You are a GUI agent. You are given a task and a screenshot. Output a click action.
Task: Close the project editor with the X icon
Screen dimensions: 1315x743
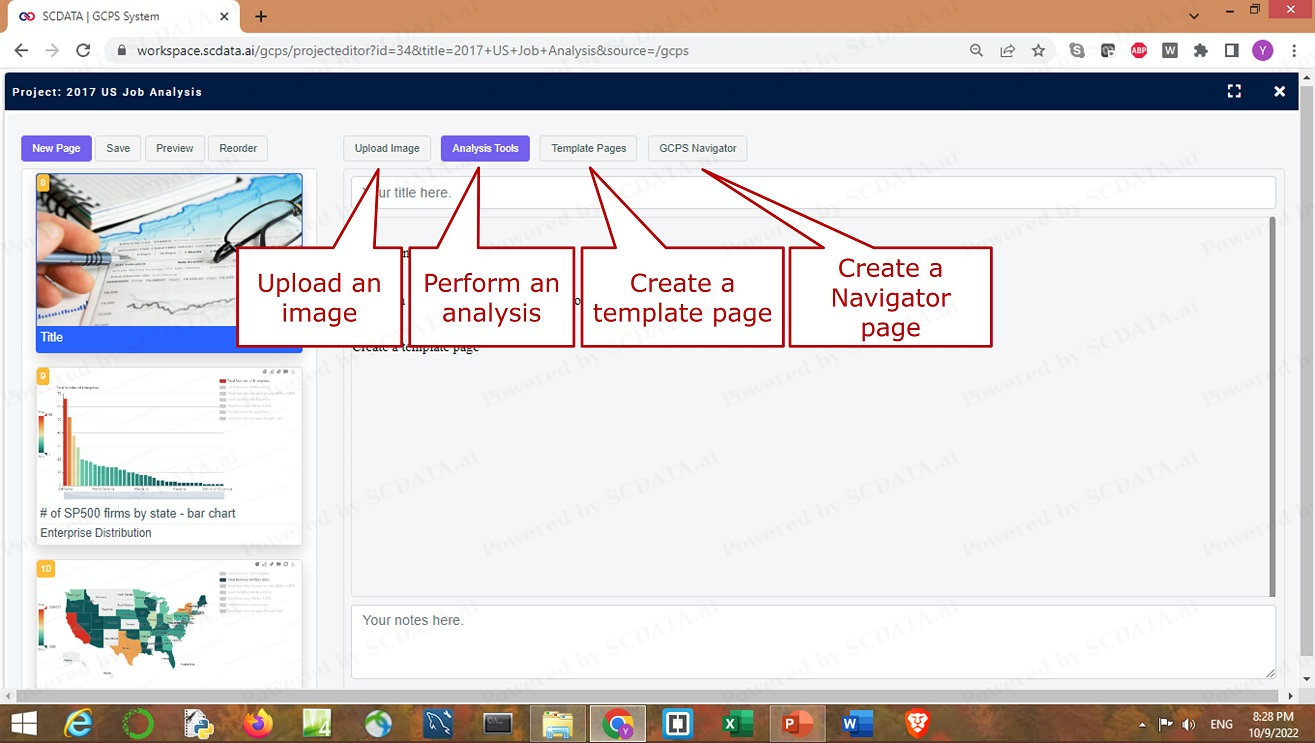[1279, 91]
